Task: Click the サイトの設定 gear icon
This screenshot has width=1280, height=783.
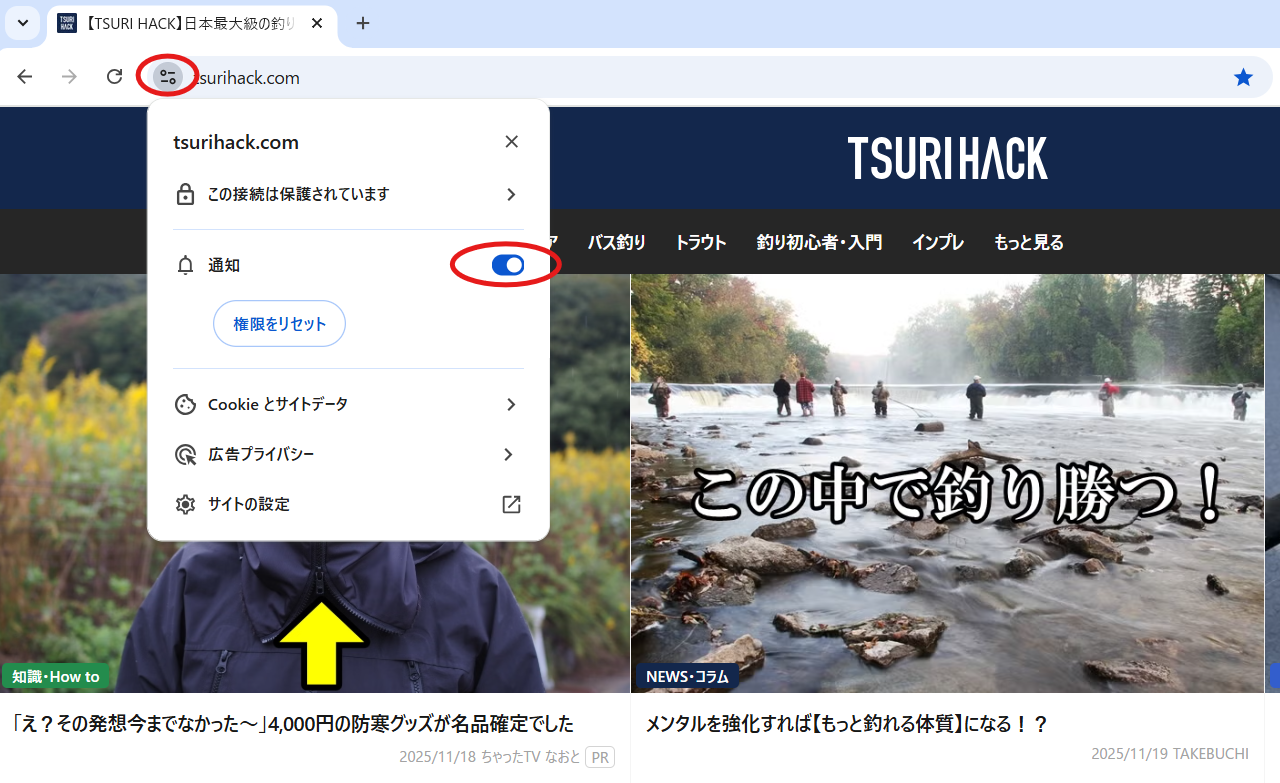Action: coord(185,505)
